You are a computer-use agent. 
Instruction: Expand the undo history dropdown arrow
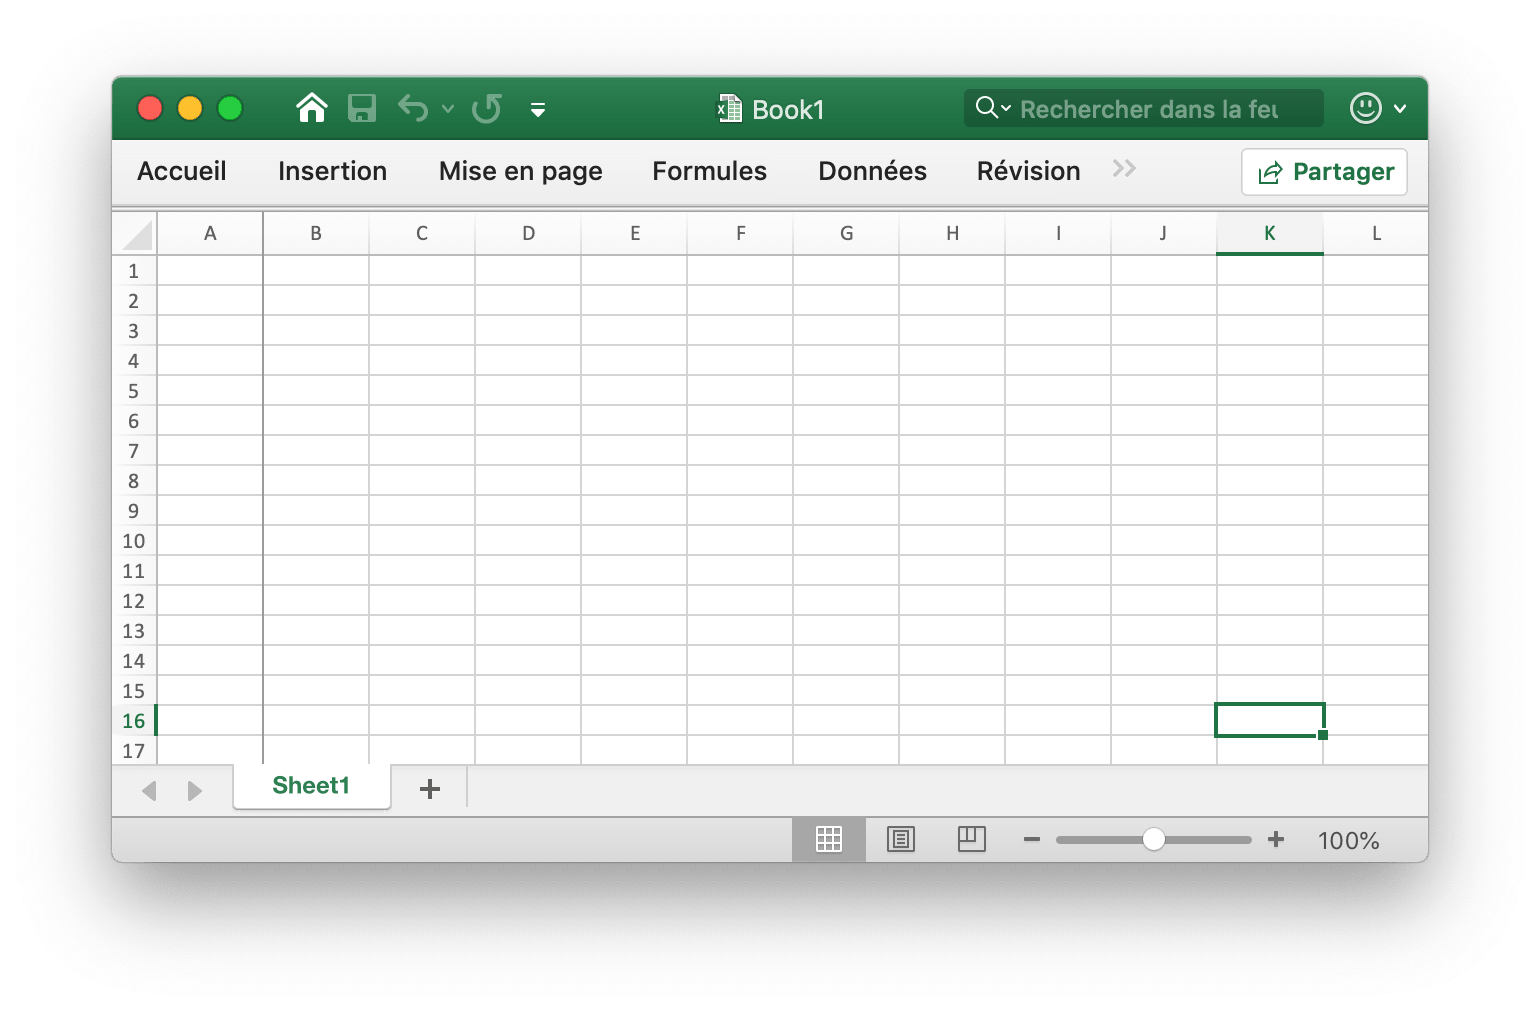tap(448, 109)
